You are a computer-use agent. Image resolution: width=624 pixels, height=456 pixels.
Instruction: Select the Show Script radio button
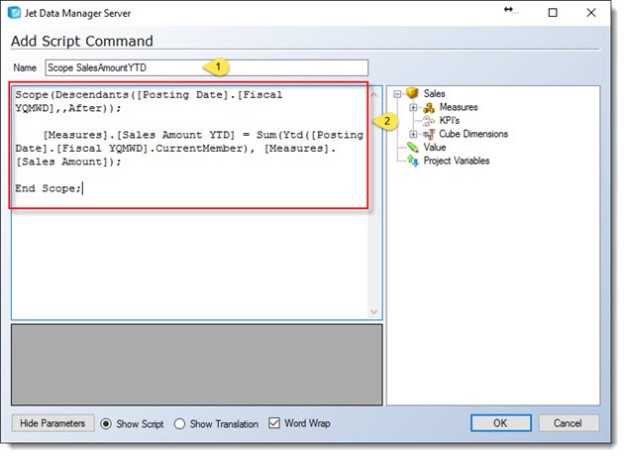[x=106, y=424]
